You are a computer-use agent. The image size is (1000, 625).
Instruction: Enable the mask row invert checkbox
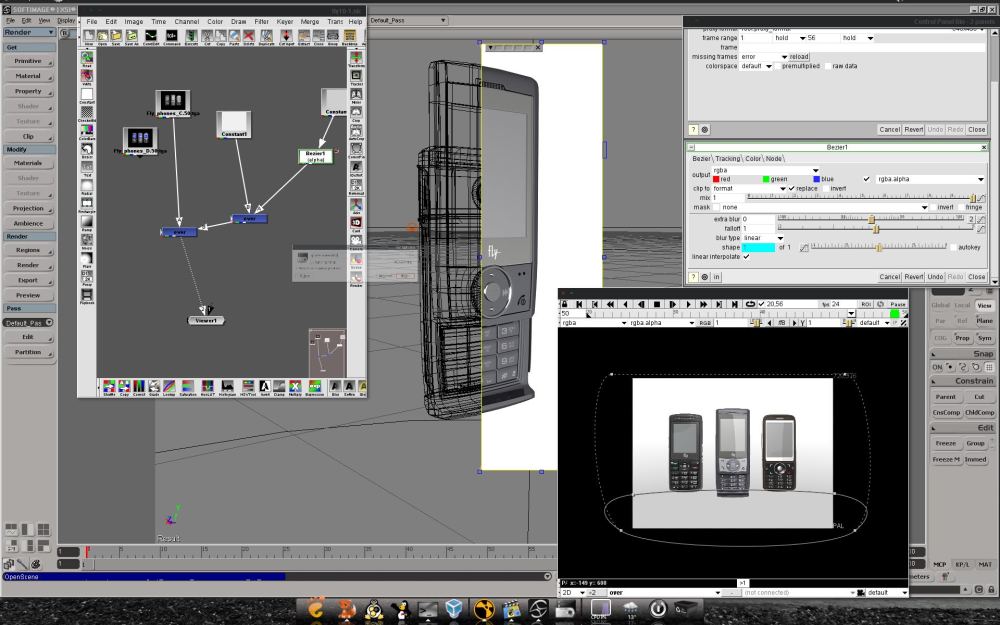pyautogui.click(x=933, y=207)
